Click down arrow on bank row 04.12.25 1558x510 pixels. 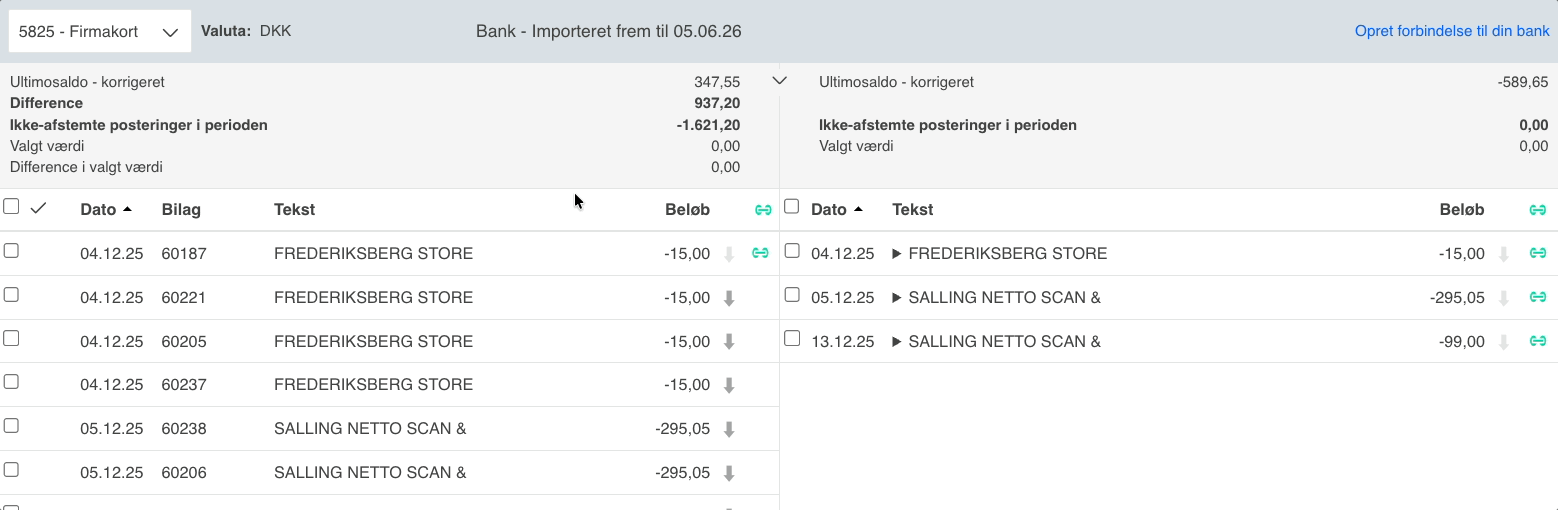pyautogui.click(x=1503, y=254)
